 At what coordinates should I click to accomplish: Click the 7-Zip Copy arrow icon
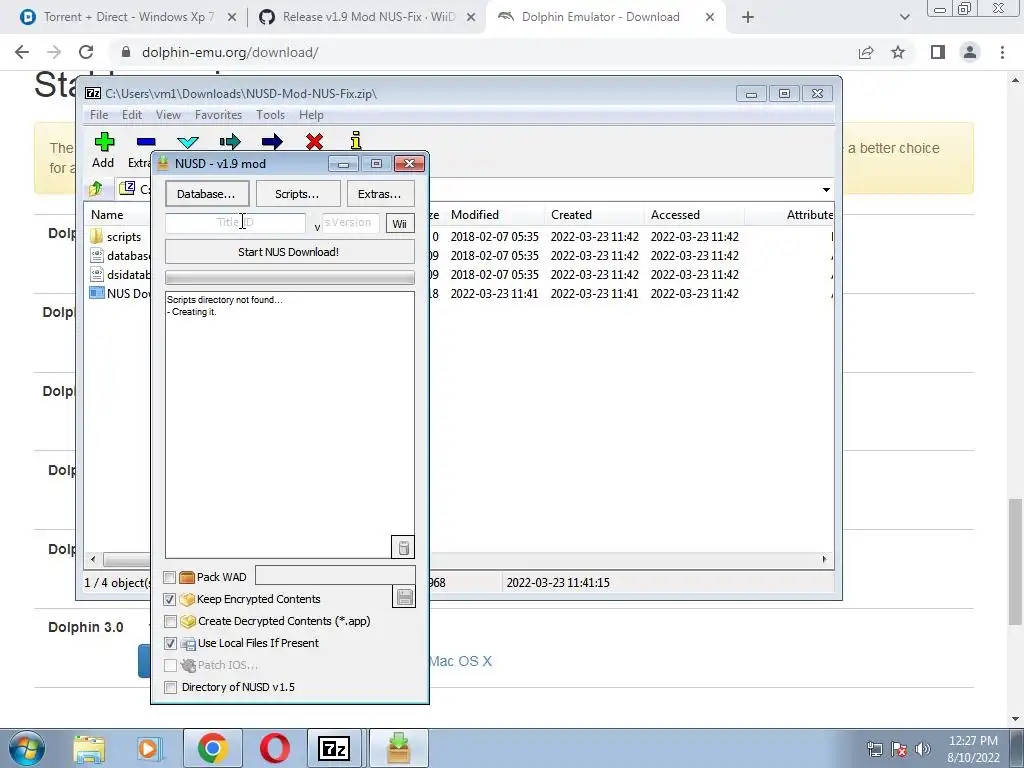click(x=230, y=142)
